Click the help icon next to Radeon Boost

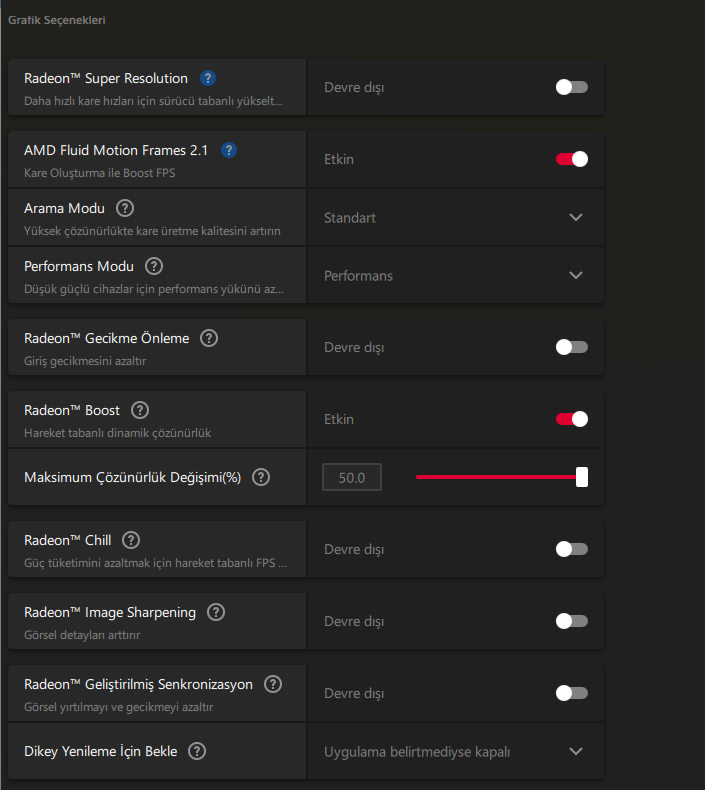(140, 410)
